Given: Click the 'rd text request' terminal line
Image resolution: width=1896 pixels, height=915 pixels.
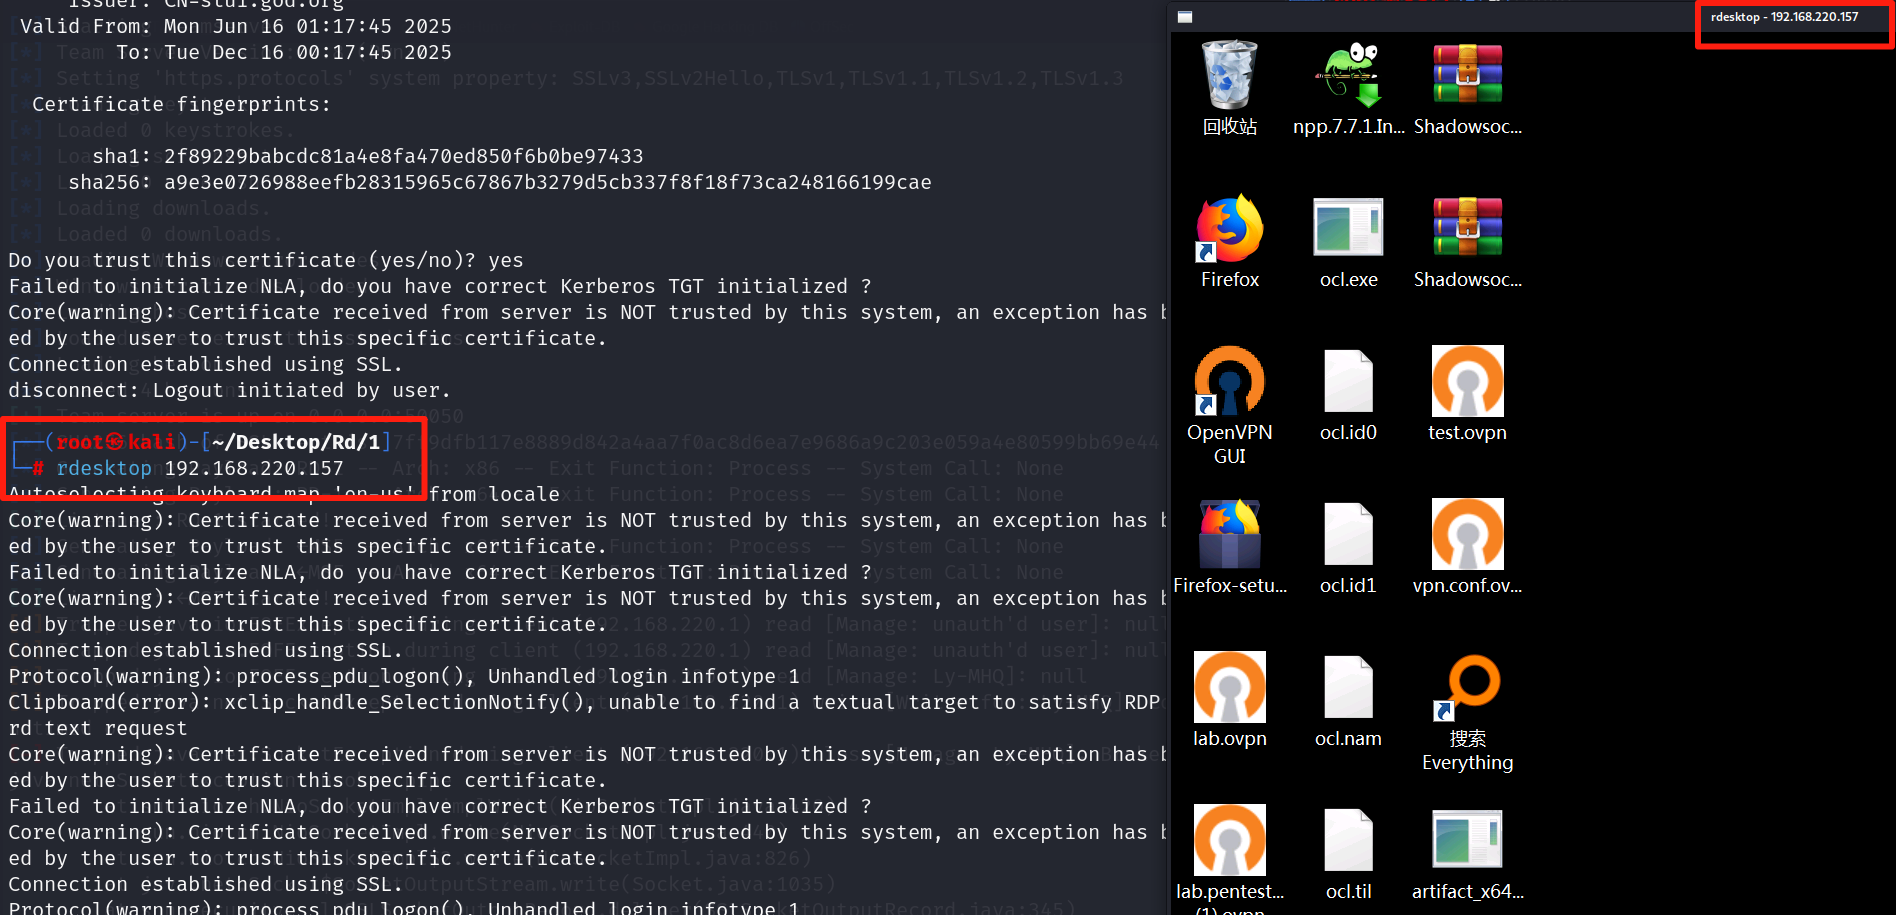Looking at the screenshot, I should pyautogui.click(x=97, y=729).
